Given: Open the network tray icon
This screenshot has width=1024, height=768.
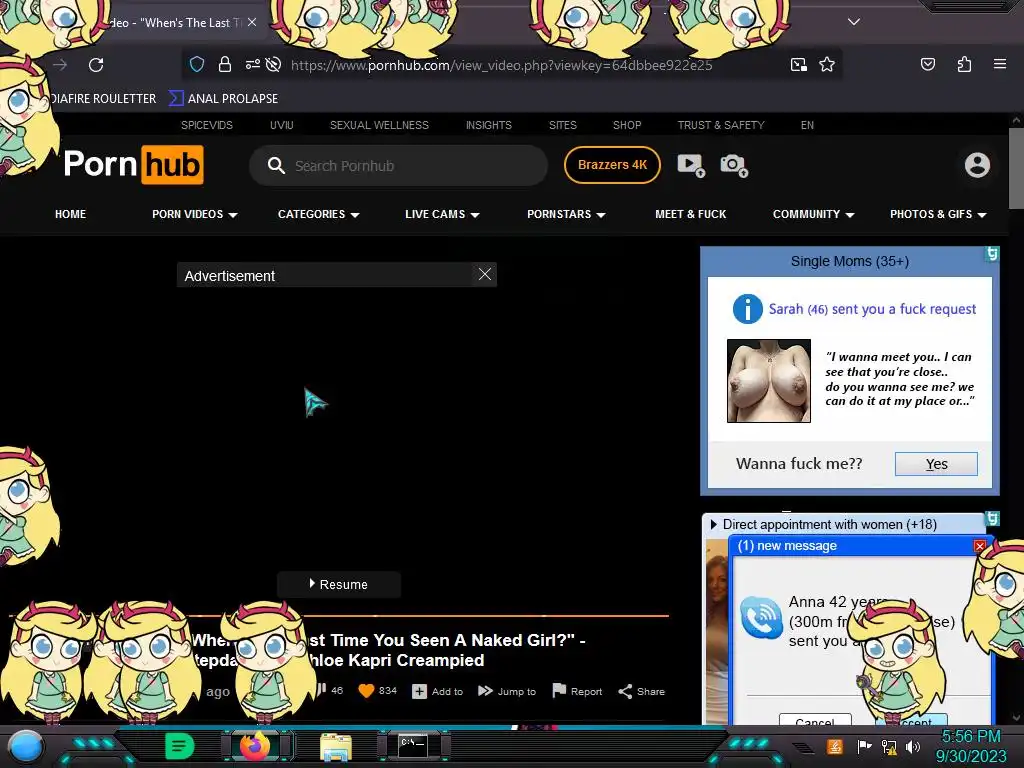Looking at the screenshot, I should (889, 746).
